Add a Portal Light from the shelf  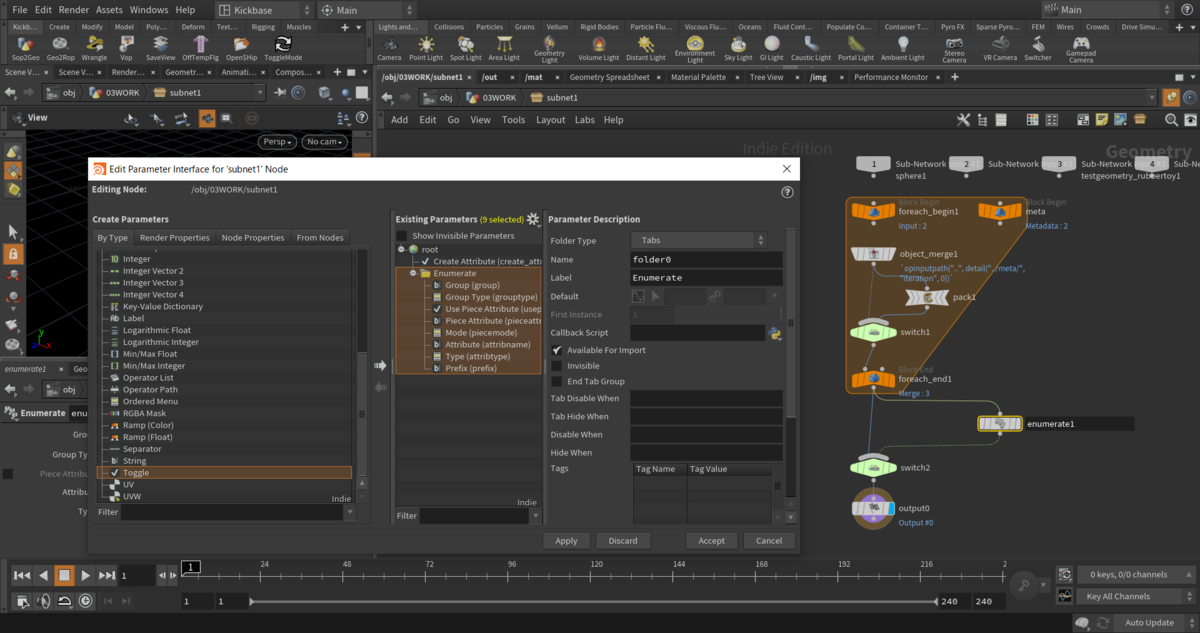[855, 48]
